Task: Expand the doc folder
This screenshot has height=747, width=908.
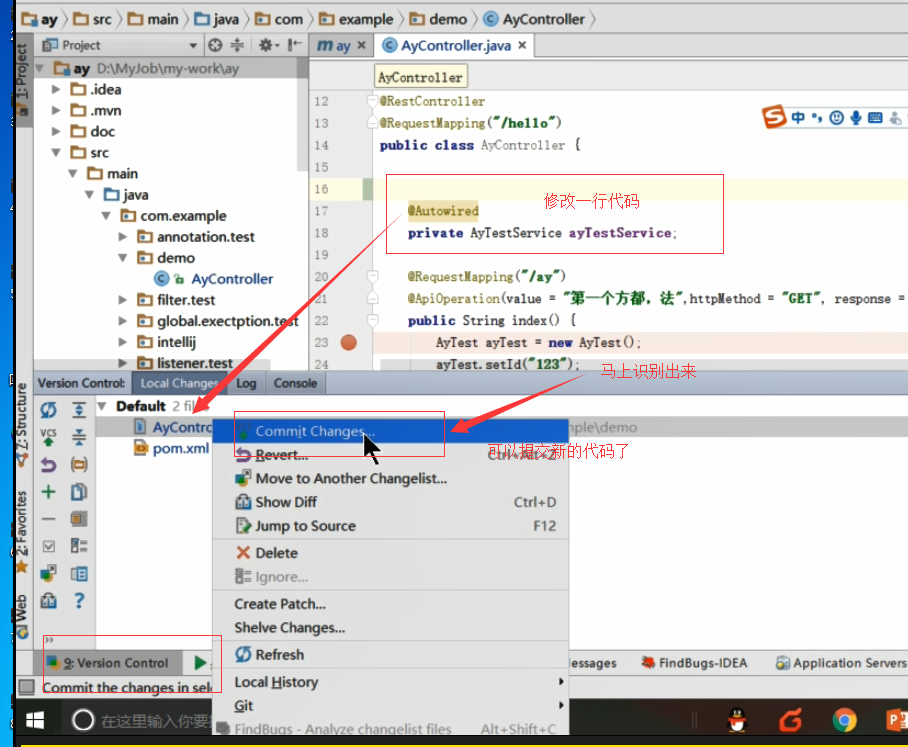Action: point(56,131)
